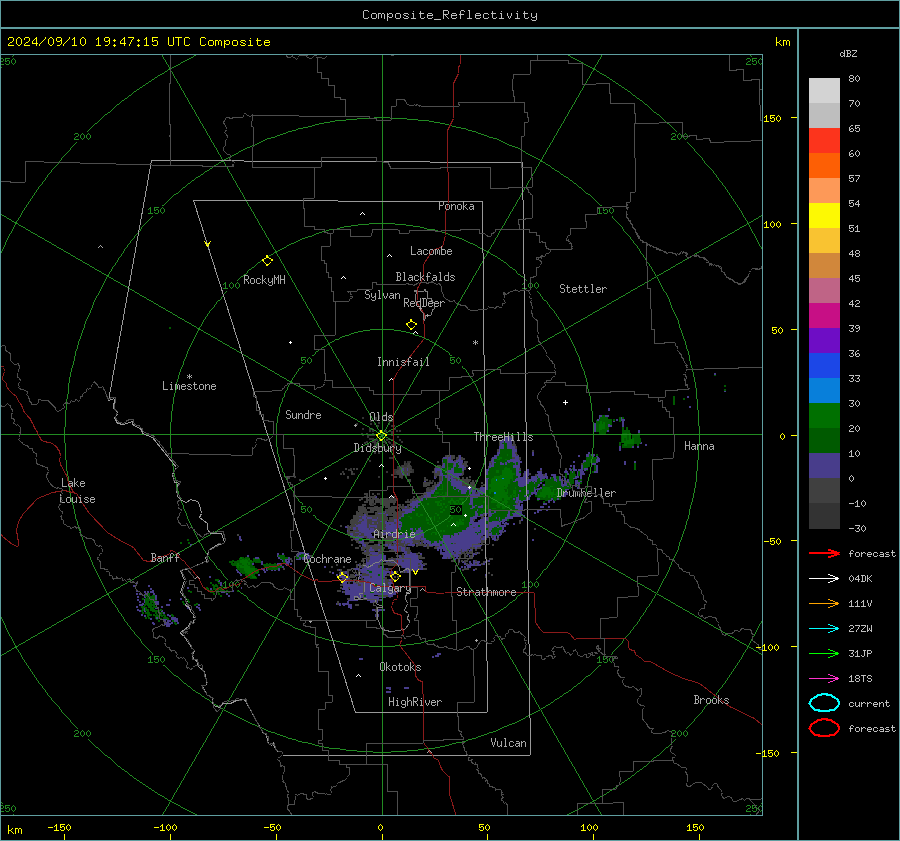The height and width of the screenshot is (841, 900).
Task: Click the Lacombe label
Action: (x=431, y=251)
